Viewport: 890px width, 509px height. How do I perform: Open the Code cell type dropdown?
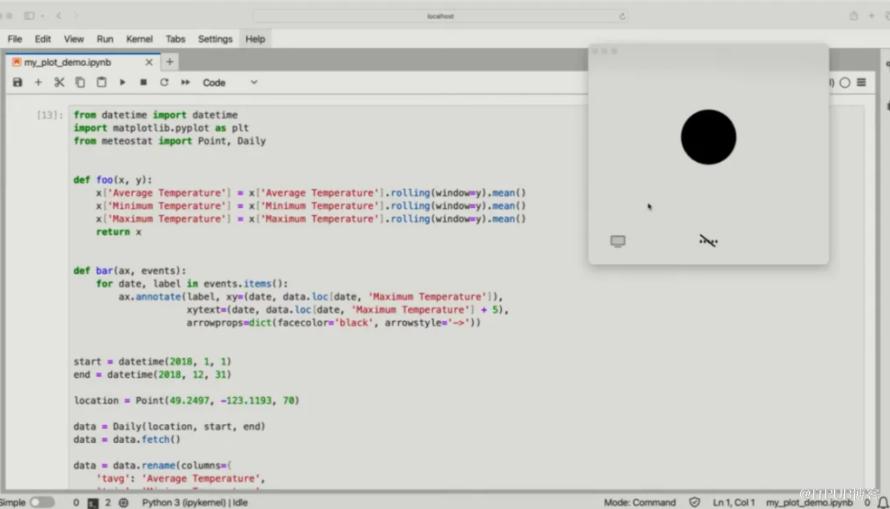230,82
